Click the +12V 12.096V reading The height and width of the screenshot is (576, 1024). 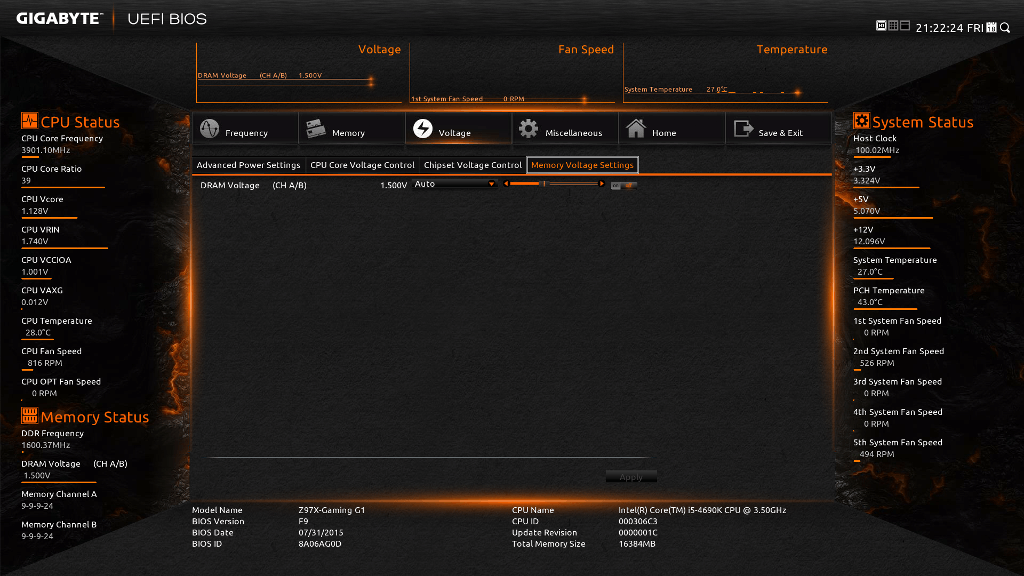tap(869, 242)
